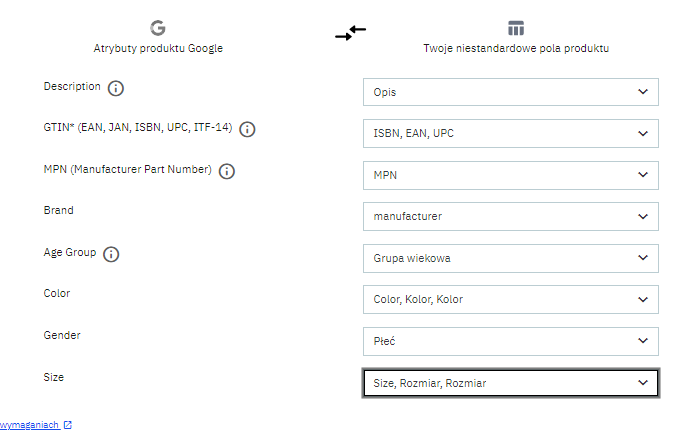Click the Atrybuty produktu Google heading

coord(158,48)
